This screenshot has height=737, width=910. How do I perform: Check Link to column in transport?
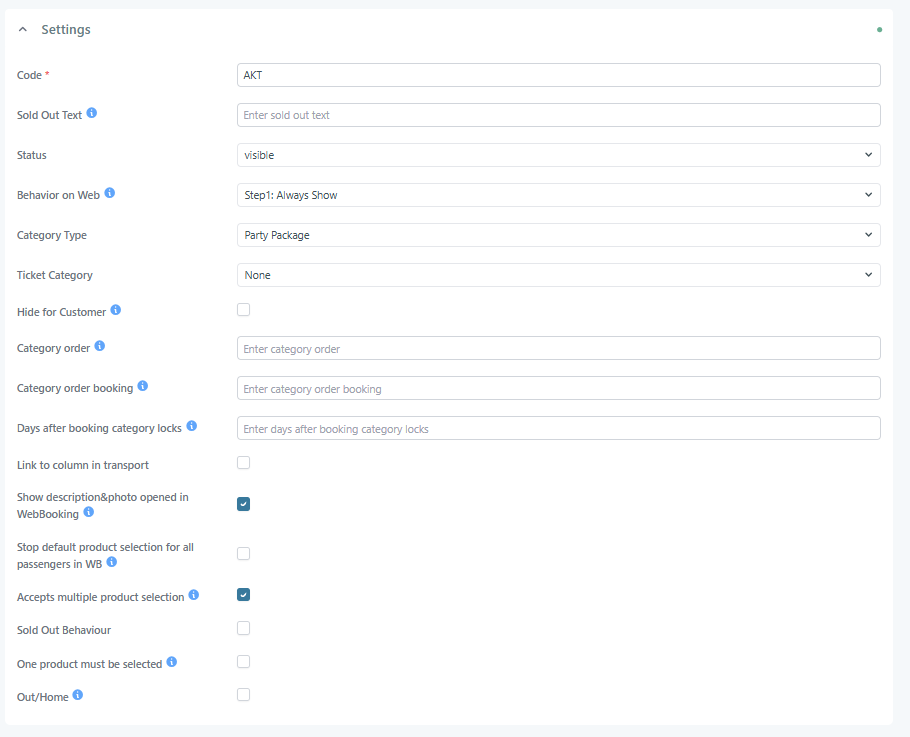point(243,463)
